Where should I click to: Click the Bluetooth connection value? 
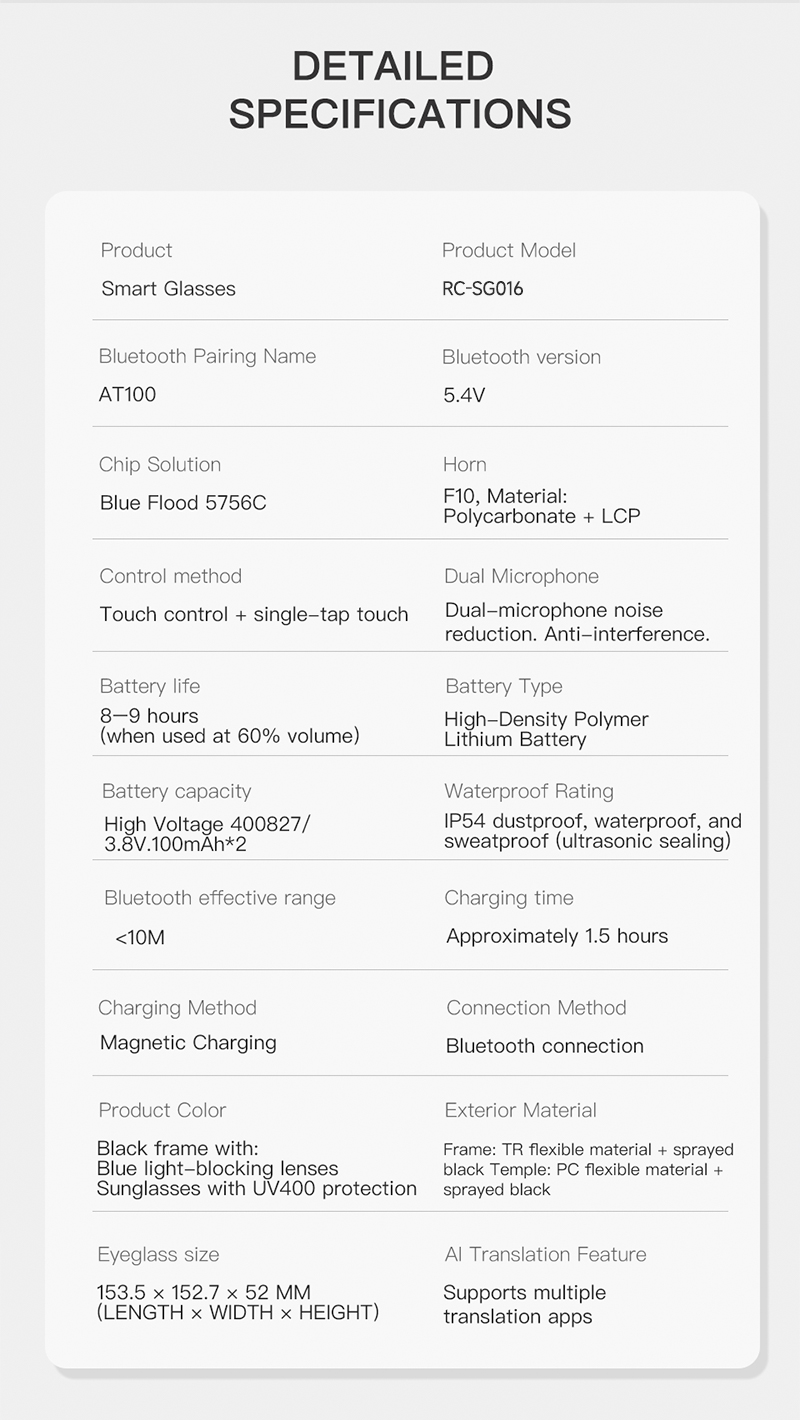tap(545, 1046)
